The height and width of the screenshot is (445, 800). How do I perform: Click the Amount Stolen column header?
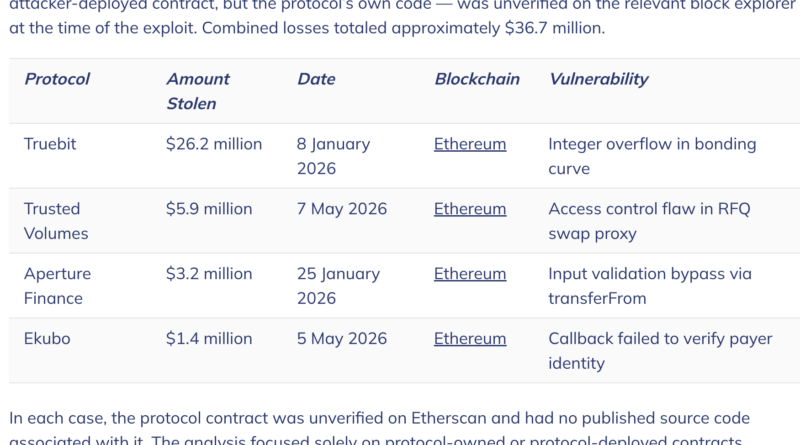[x=198, y=91]
